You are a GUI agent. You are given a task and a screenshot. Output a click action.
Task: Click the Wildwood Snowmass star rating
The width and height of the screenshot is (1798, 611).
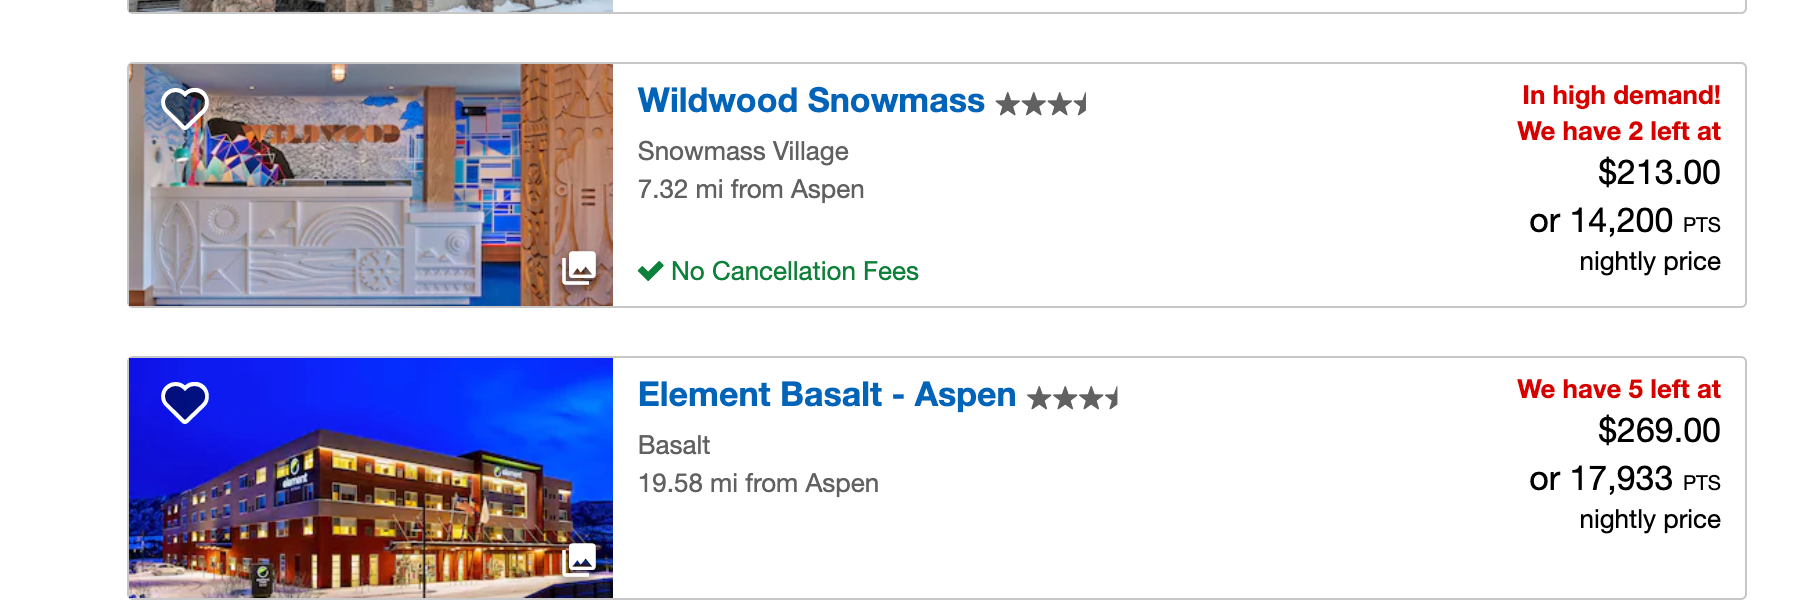click(1042, 104)
